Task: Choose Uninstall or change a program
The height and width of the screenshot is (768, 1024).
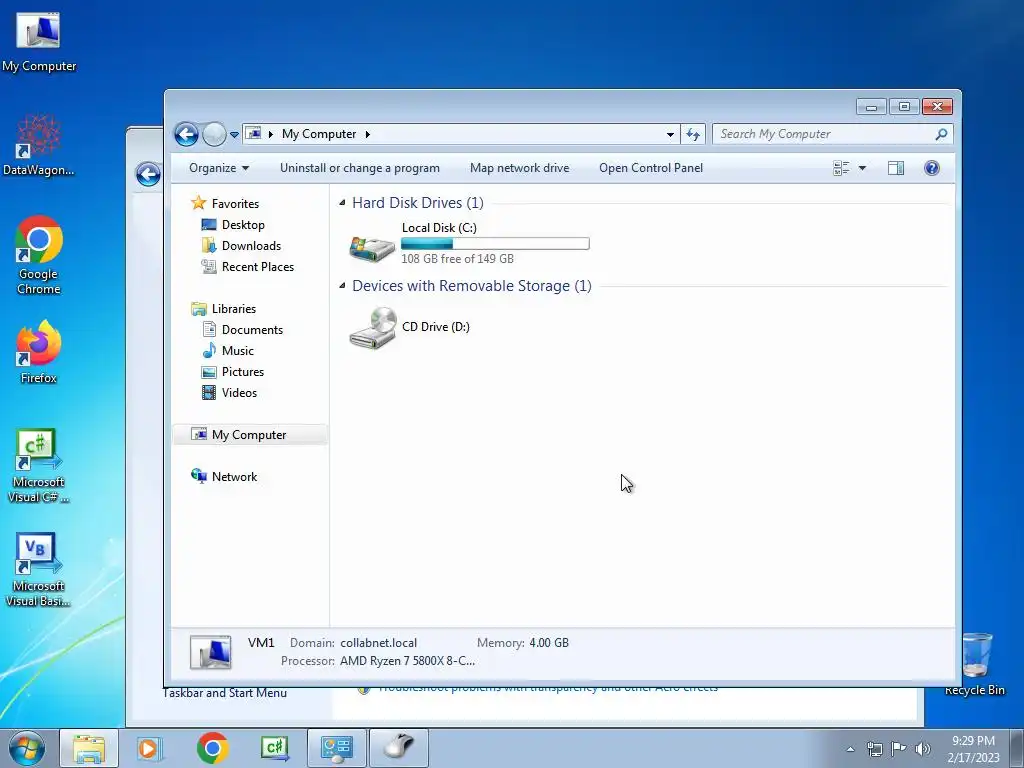Action: tap(360, 168)
